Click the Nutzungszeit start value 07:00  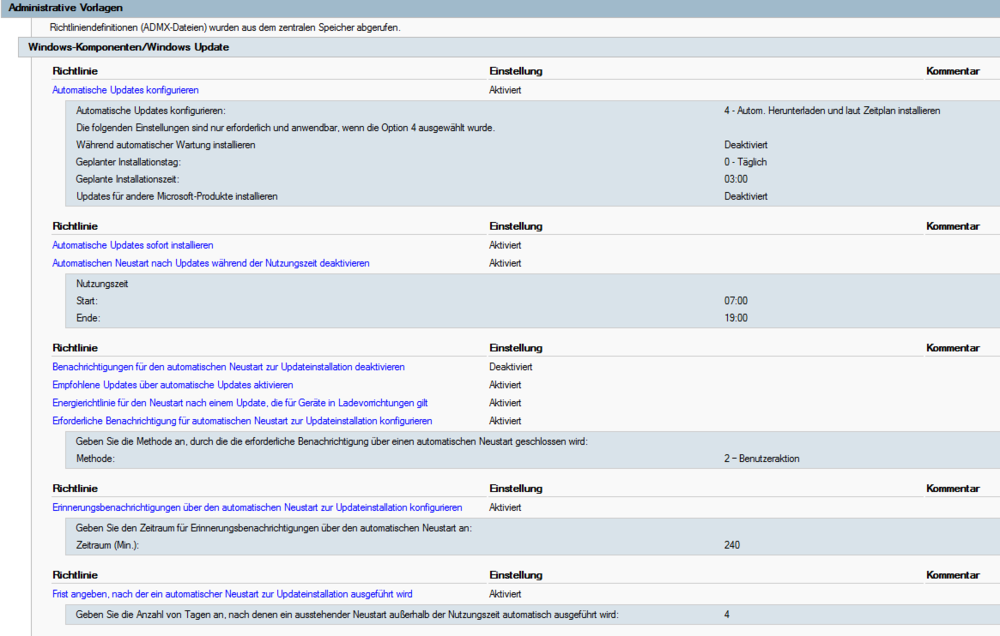[736, 301]
